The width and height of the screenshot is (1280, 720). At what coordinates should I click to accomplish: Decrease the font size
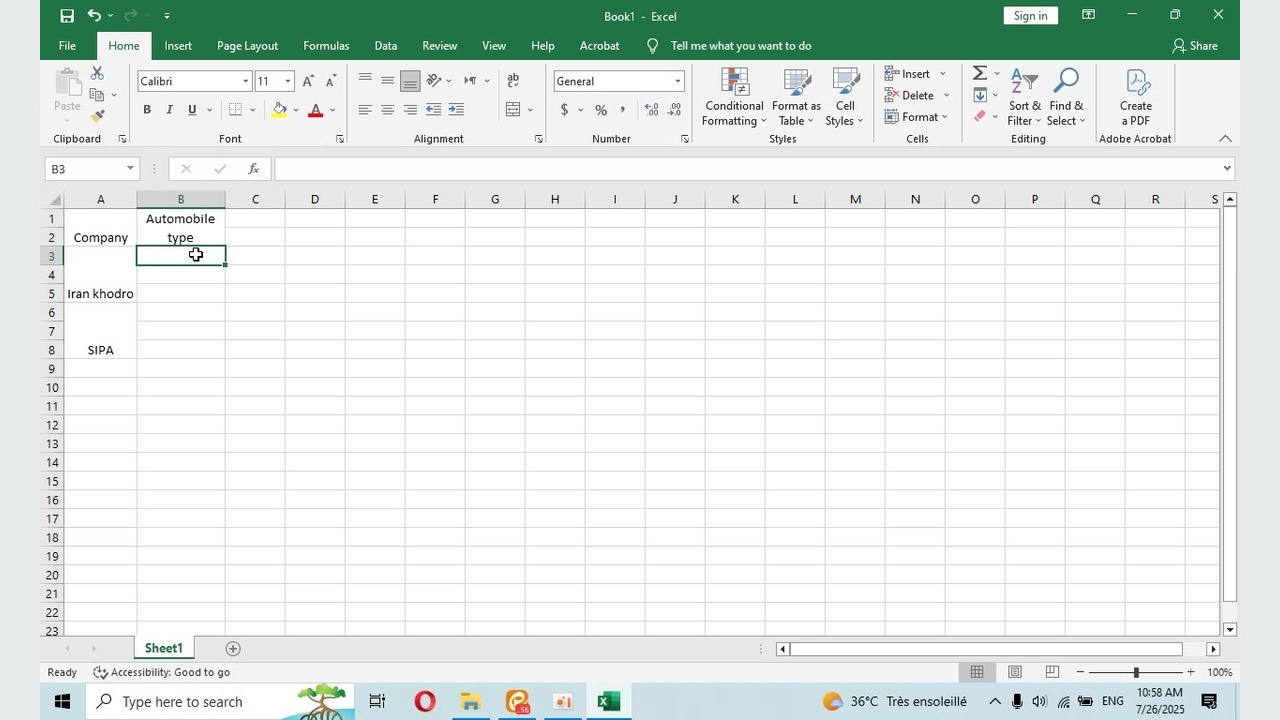pos(331,81)
